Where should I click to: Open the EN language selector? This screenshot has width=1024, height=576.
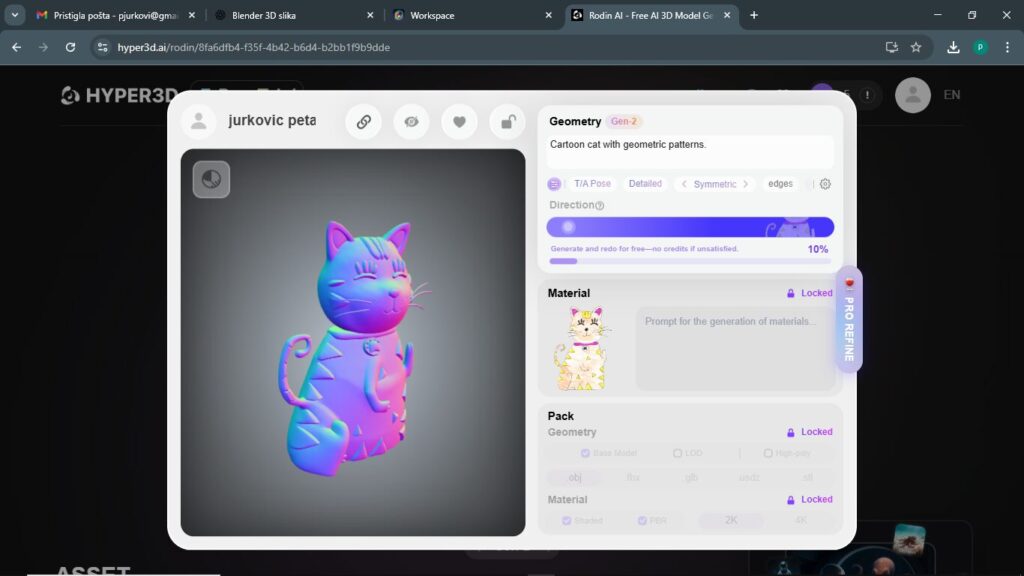[951, 95]
